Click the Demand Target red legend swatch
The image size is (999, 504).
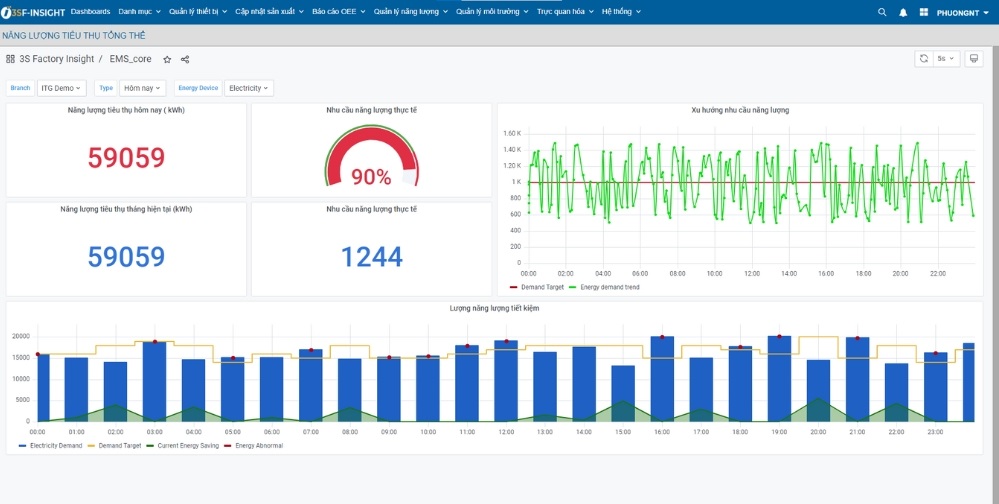[514, 287]
